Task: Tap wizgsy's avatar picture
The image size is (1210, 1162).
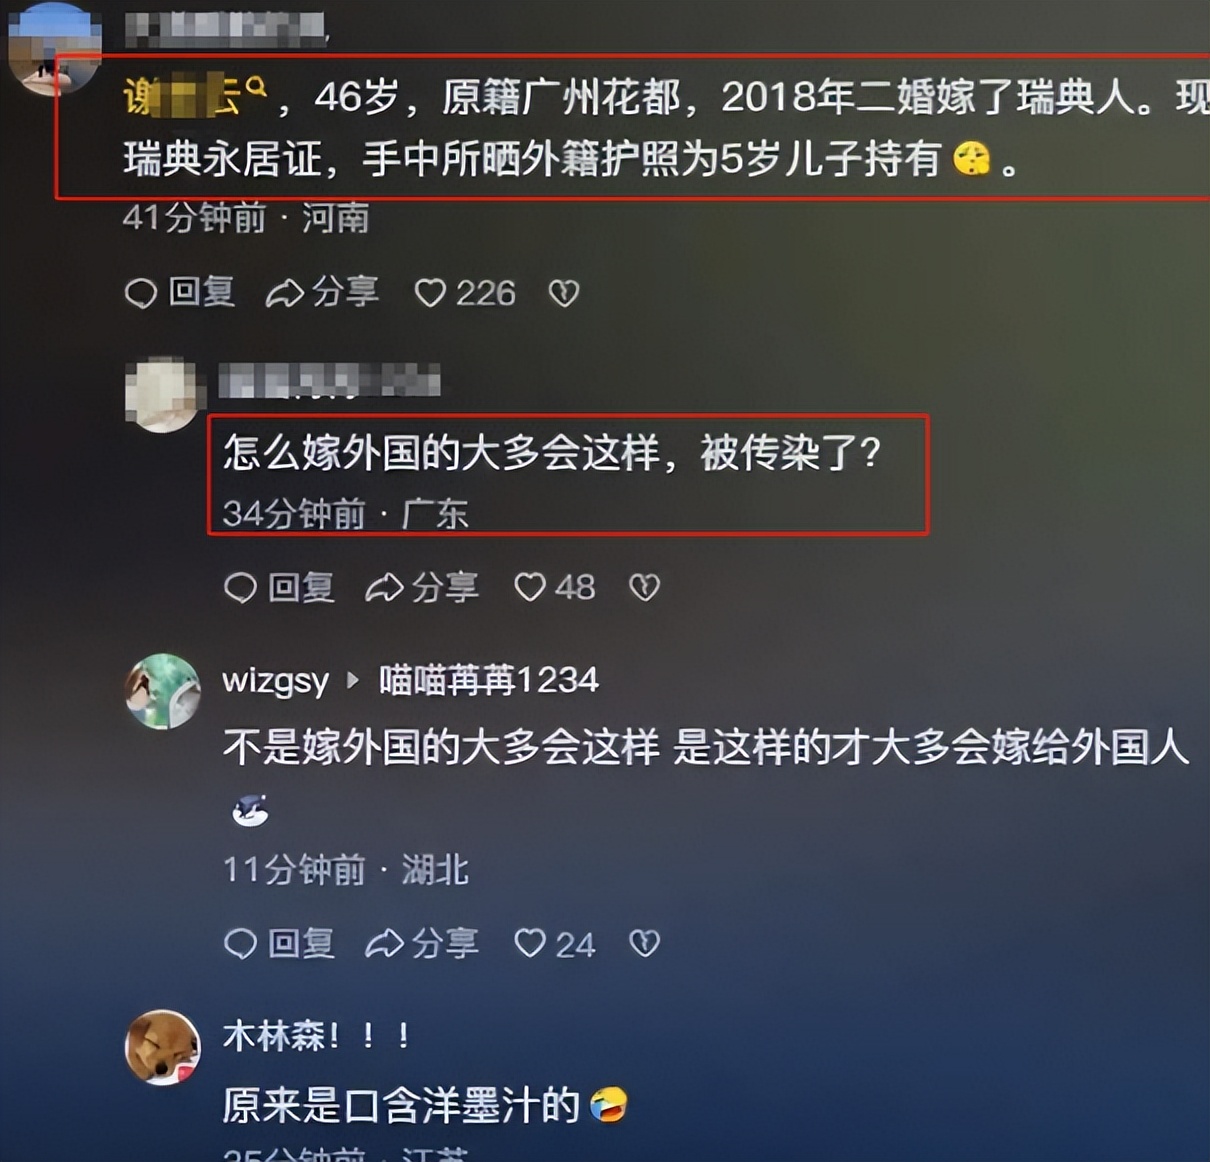Action: [162, 692]
